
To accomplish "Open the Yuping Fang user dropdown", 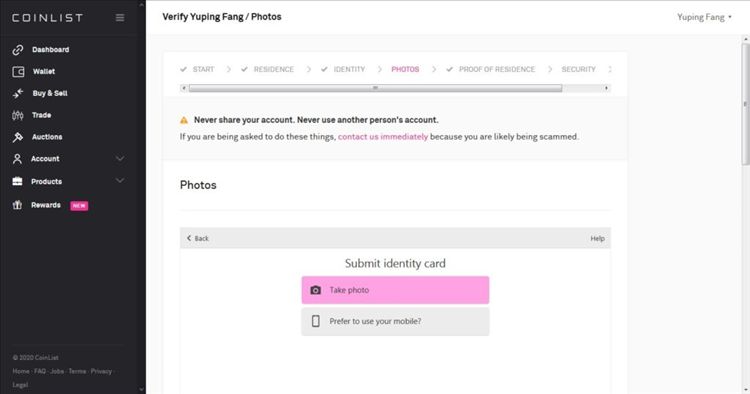I will point(704,17).
